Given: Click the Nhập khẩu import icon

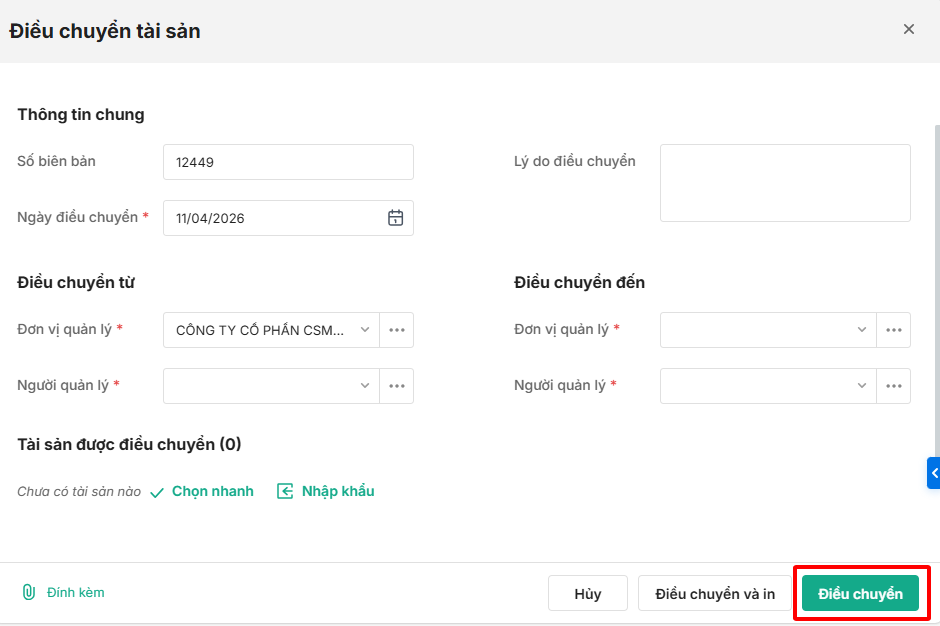Looking at the screenshot, I should 285,491.
